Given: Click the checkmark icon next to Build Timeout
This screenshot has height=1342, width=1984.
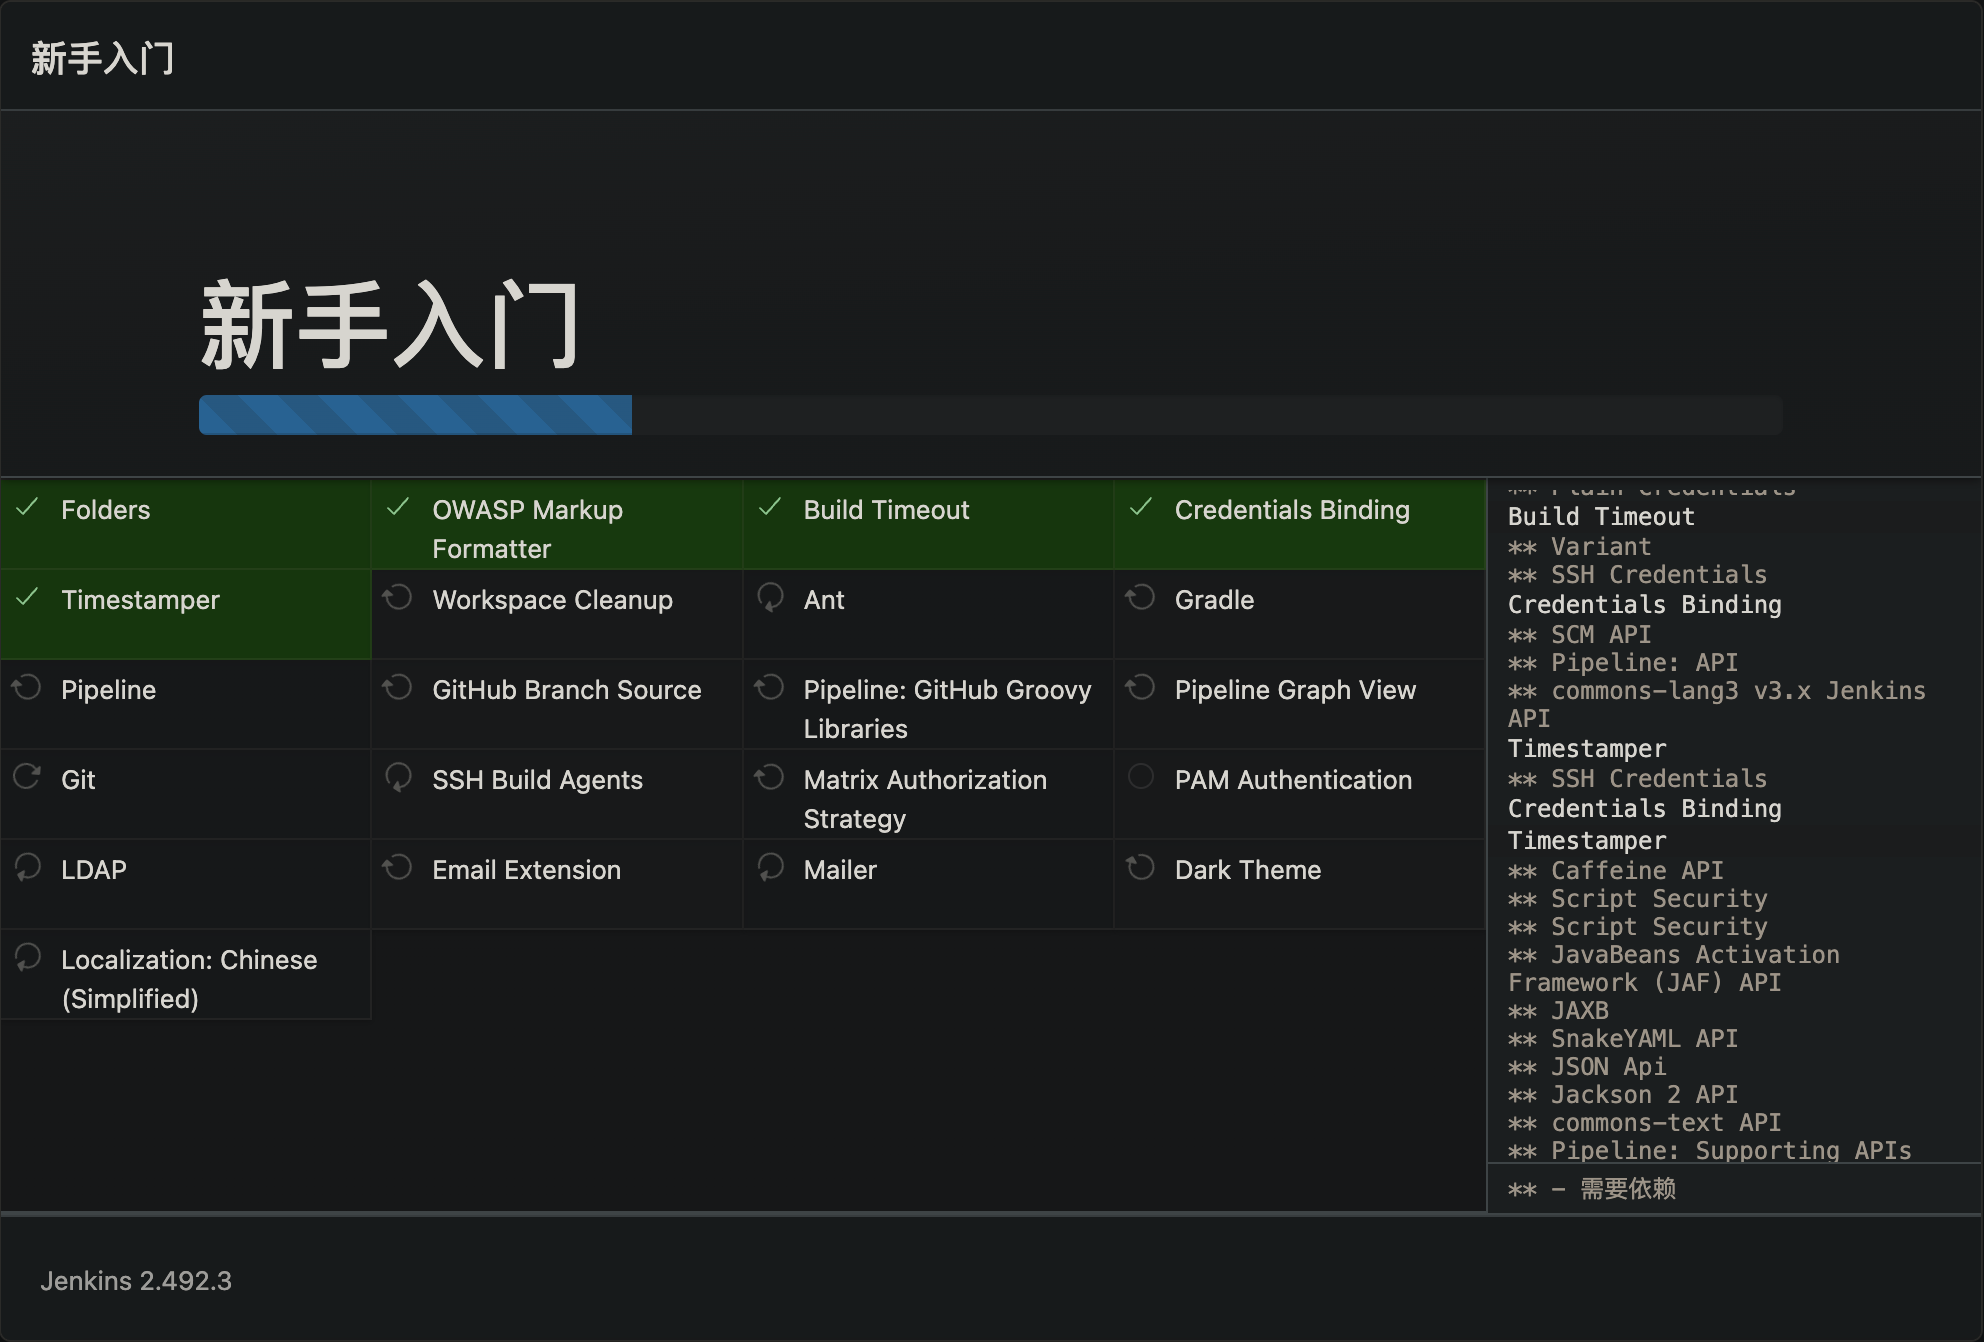Looking at the screenshot, I should point(770,507).
